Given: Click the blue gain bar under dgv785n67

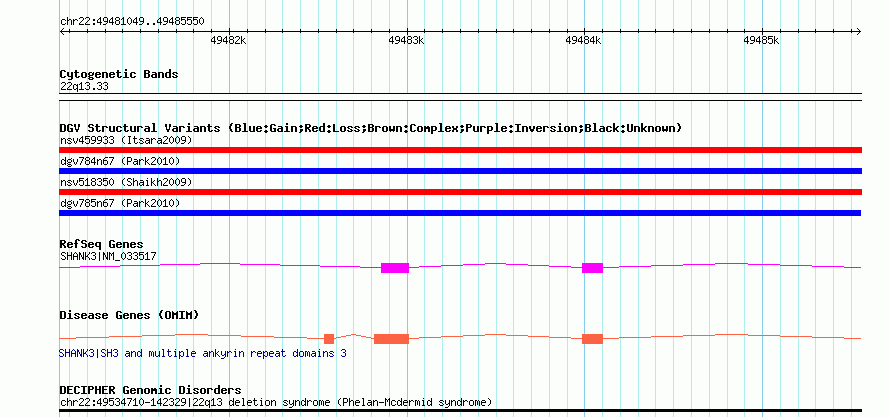Looking at the screenshot, I should click(x=460, y=213).
